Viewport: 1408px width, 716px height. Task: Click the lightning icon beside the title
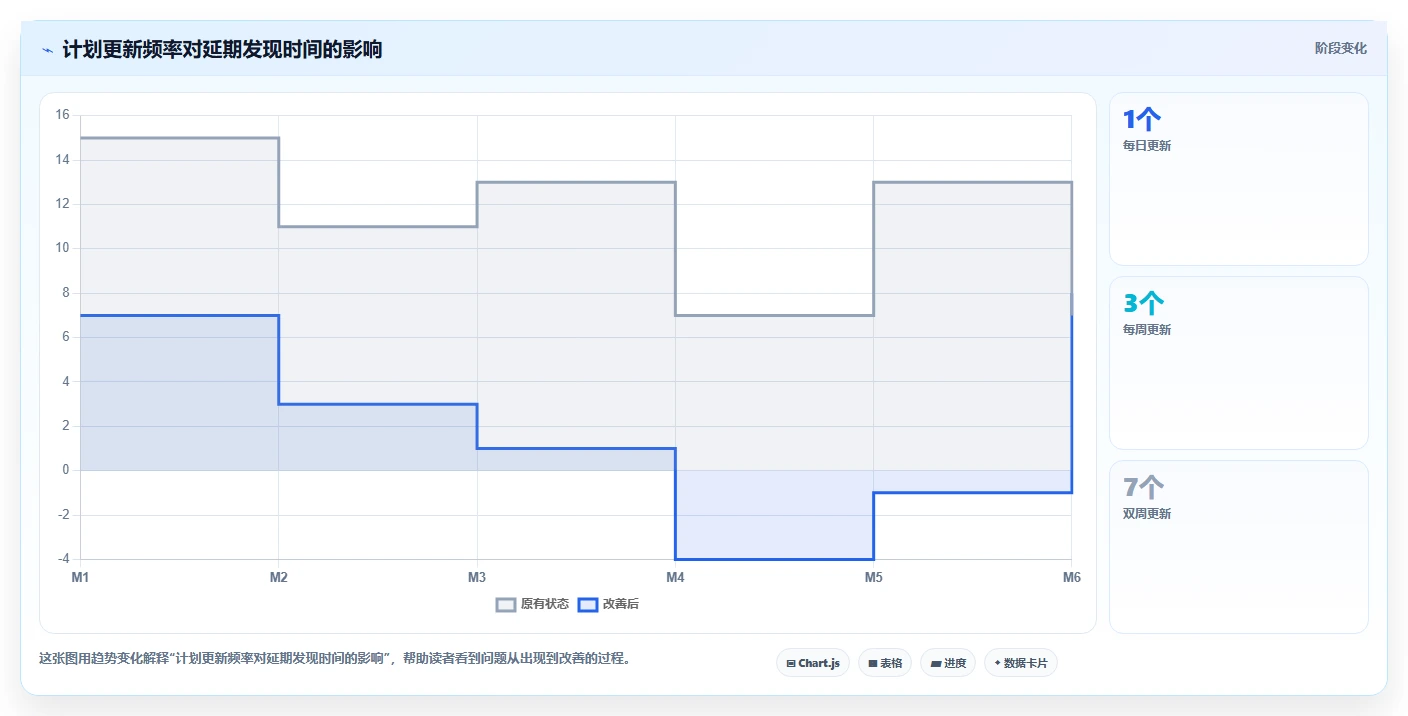[47, 50]
